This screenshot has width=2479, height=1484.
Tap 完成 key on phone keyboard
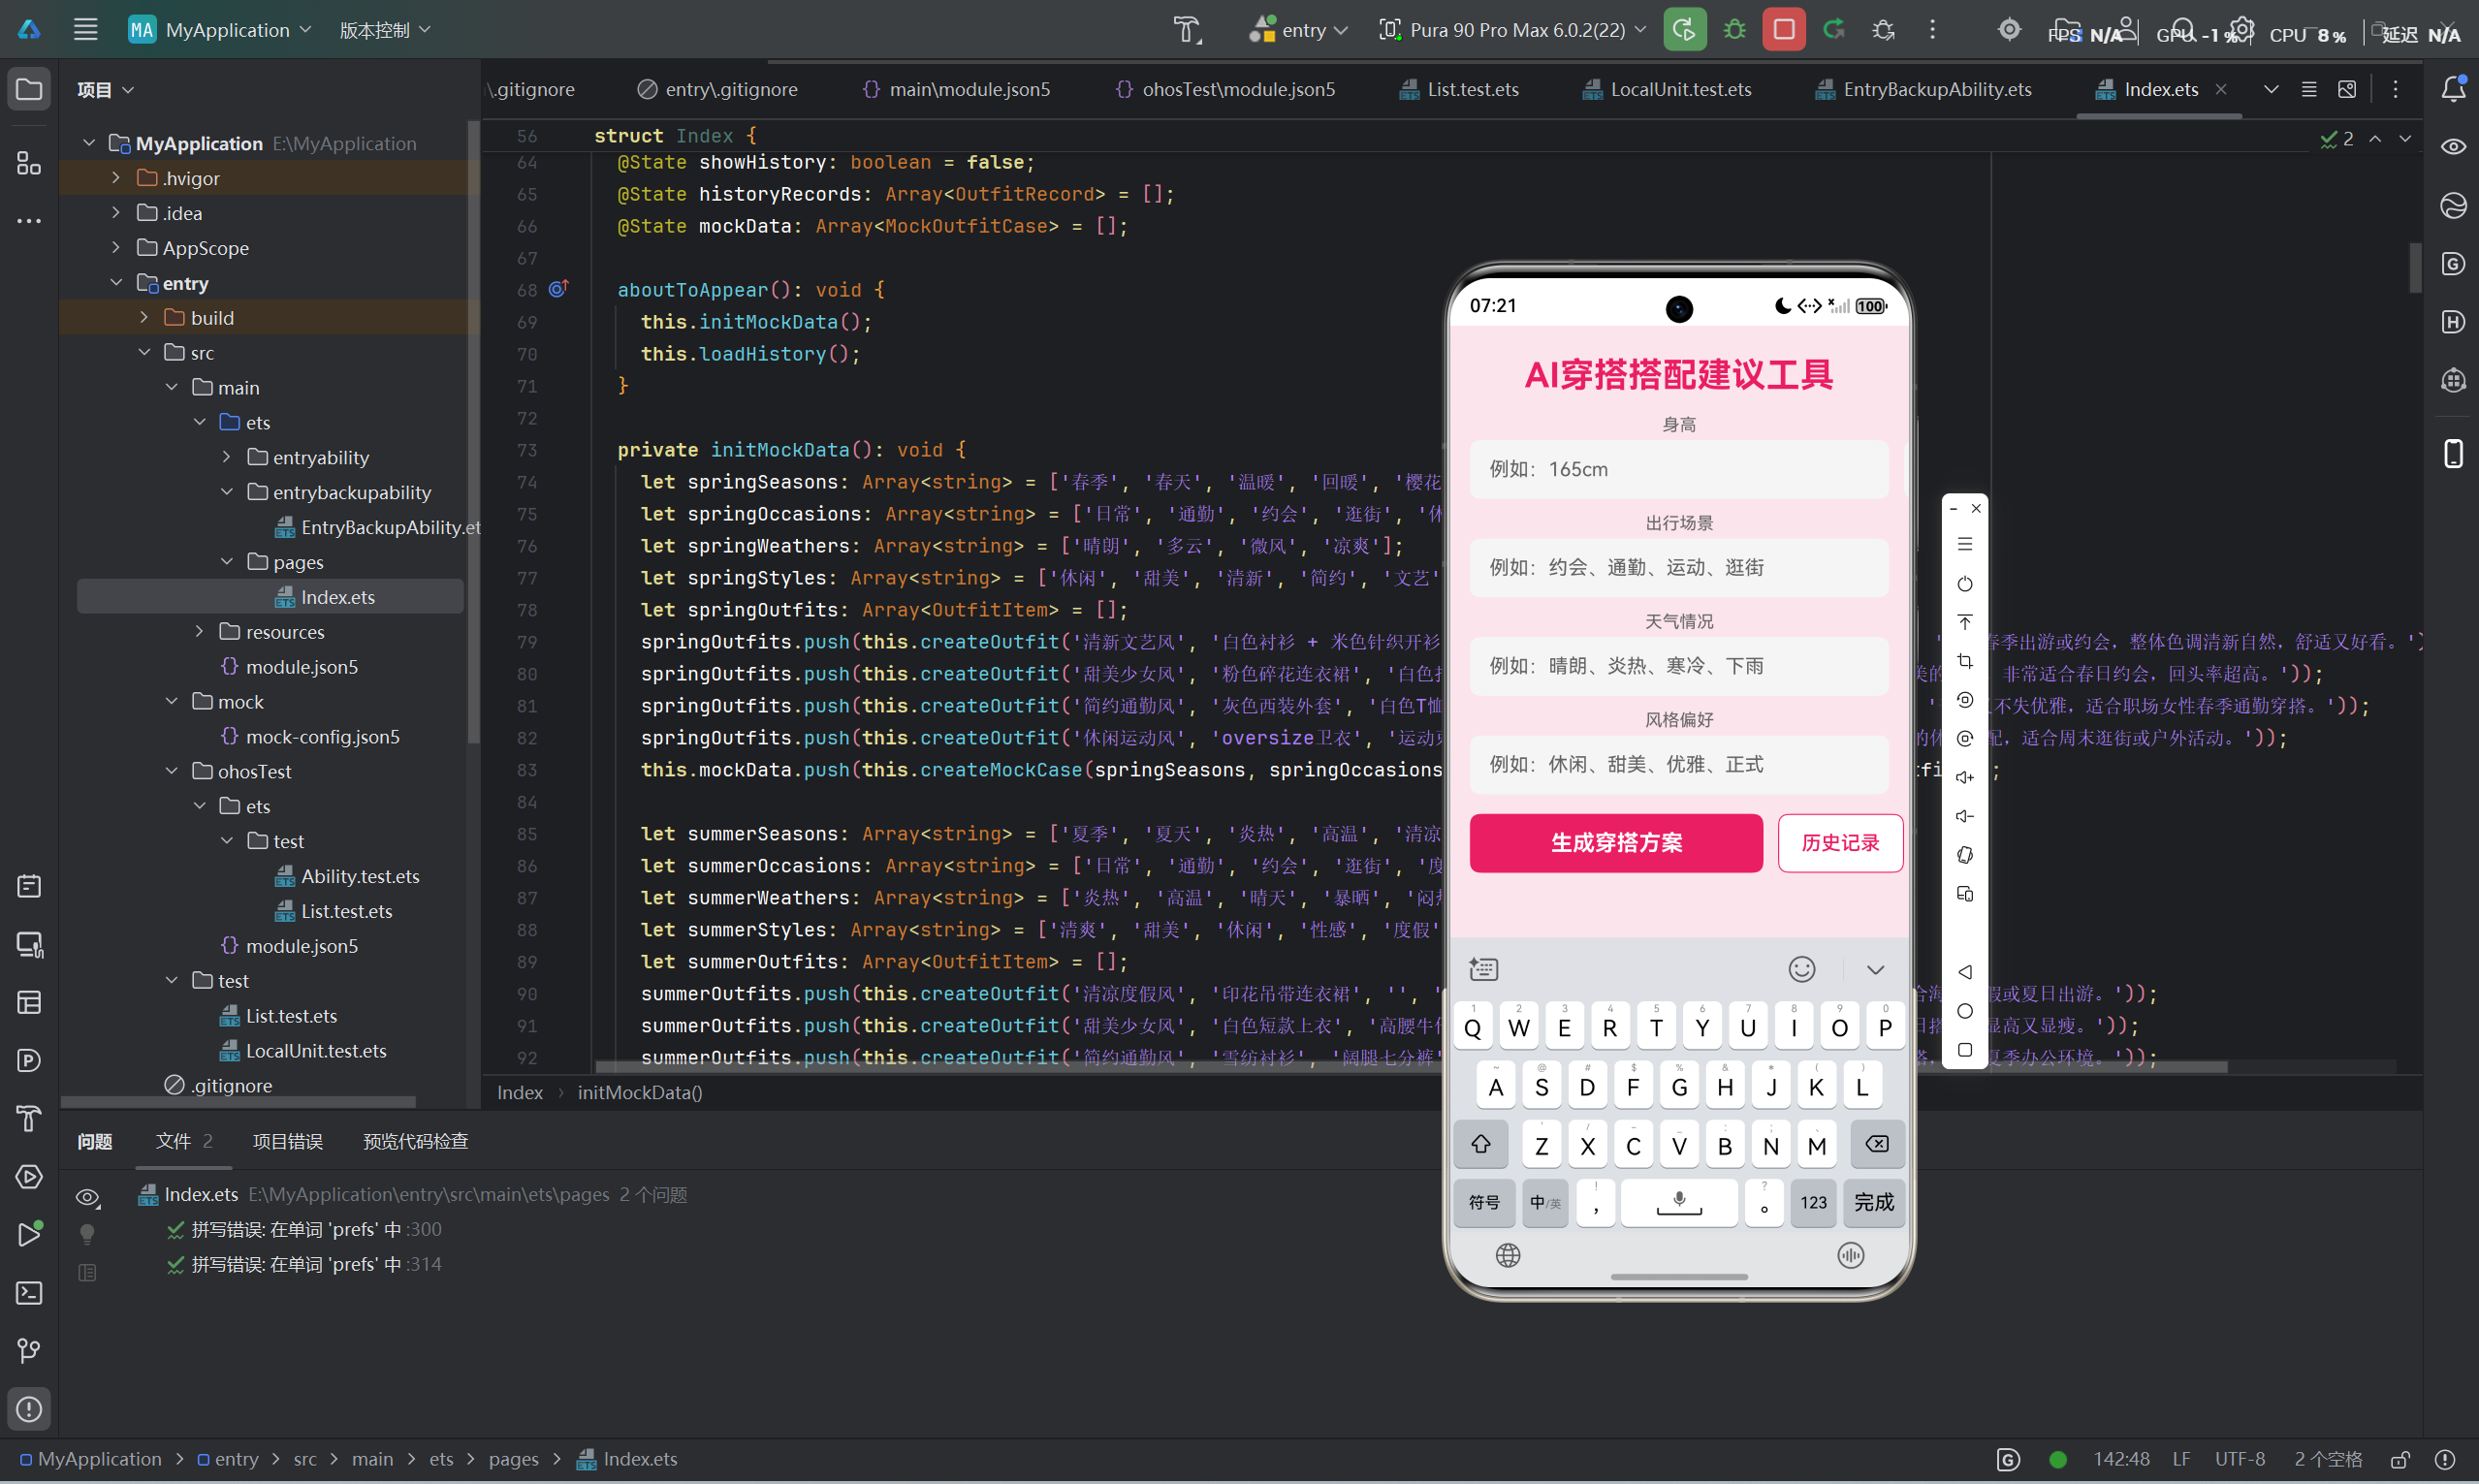pos(1873,1203)
